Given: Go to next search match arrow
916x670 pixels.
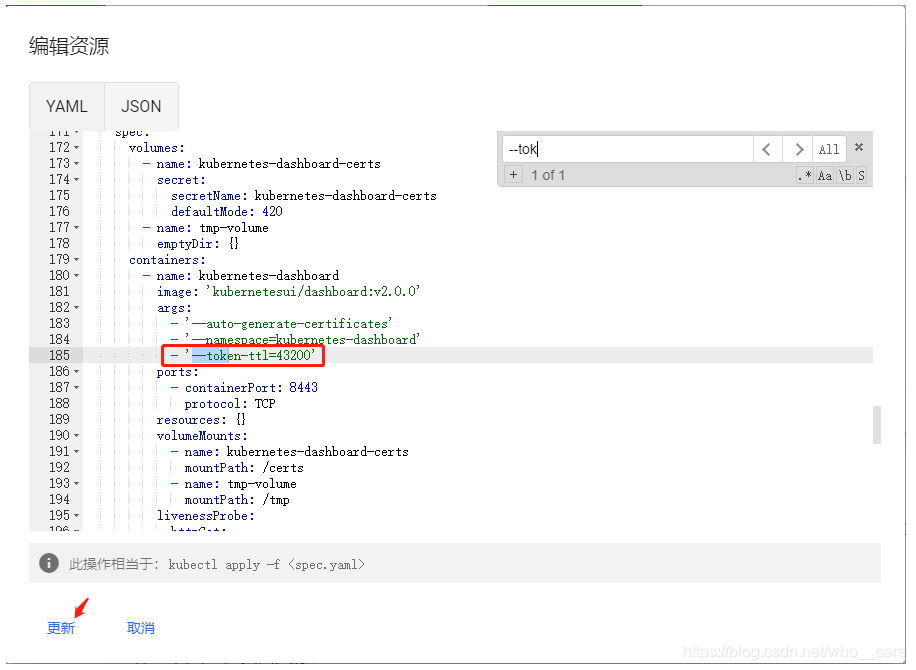Looking at the screenshot, I should (x=798, y=149).
